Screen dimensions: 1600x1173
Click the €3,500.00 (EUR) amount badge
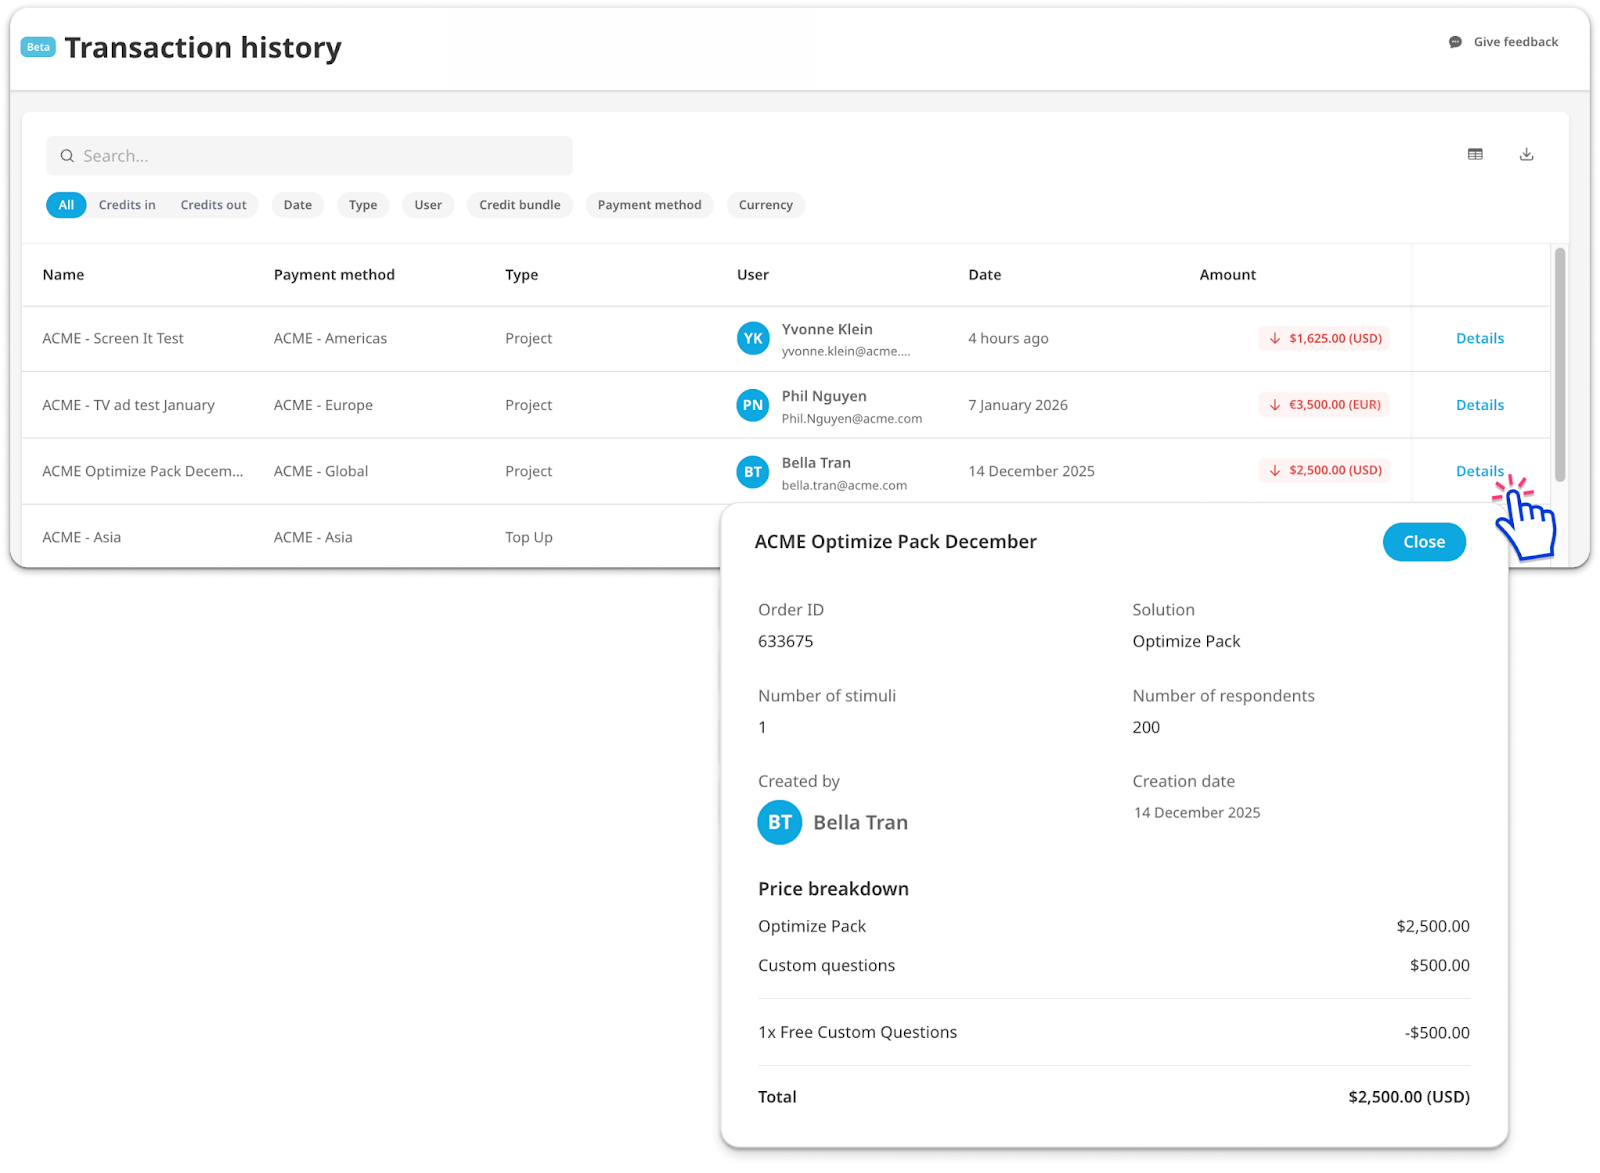(1325, 405)
